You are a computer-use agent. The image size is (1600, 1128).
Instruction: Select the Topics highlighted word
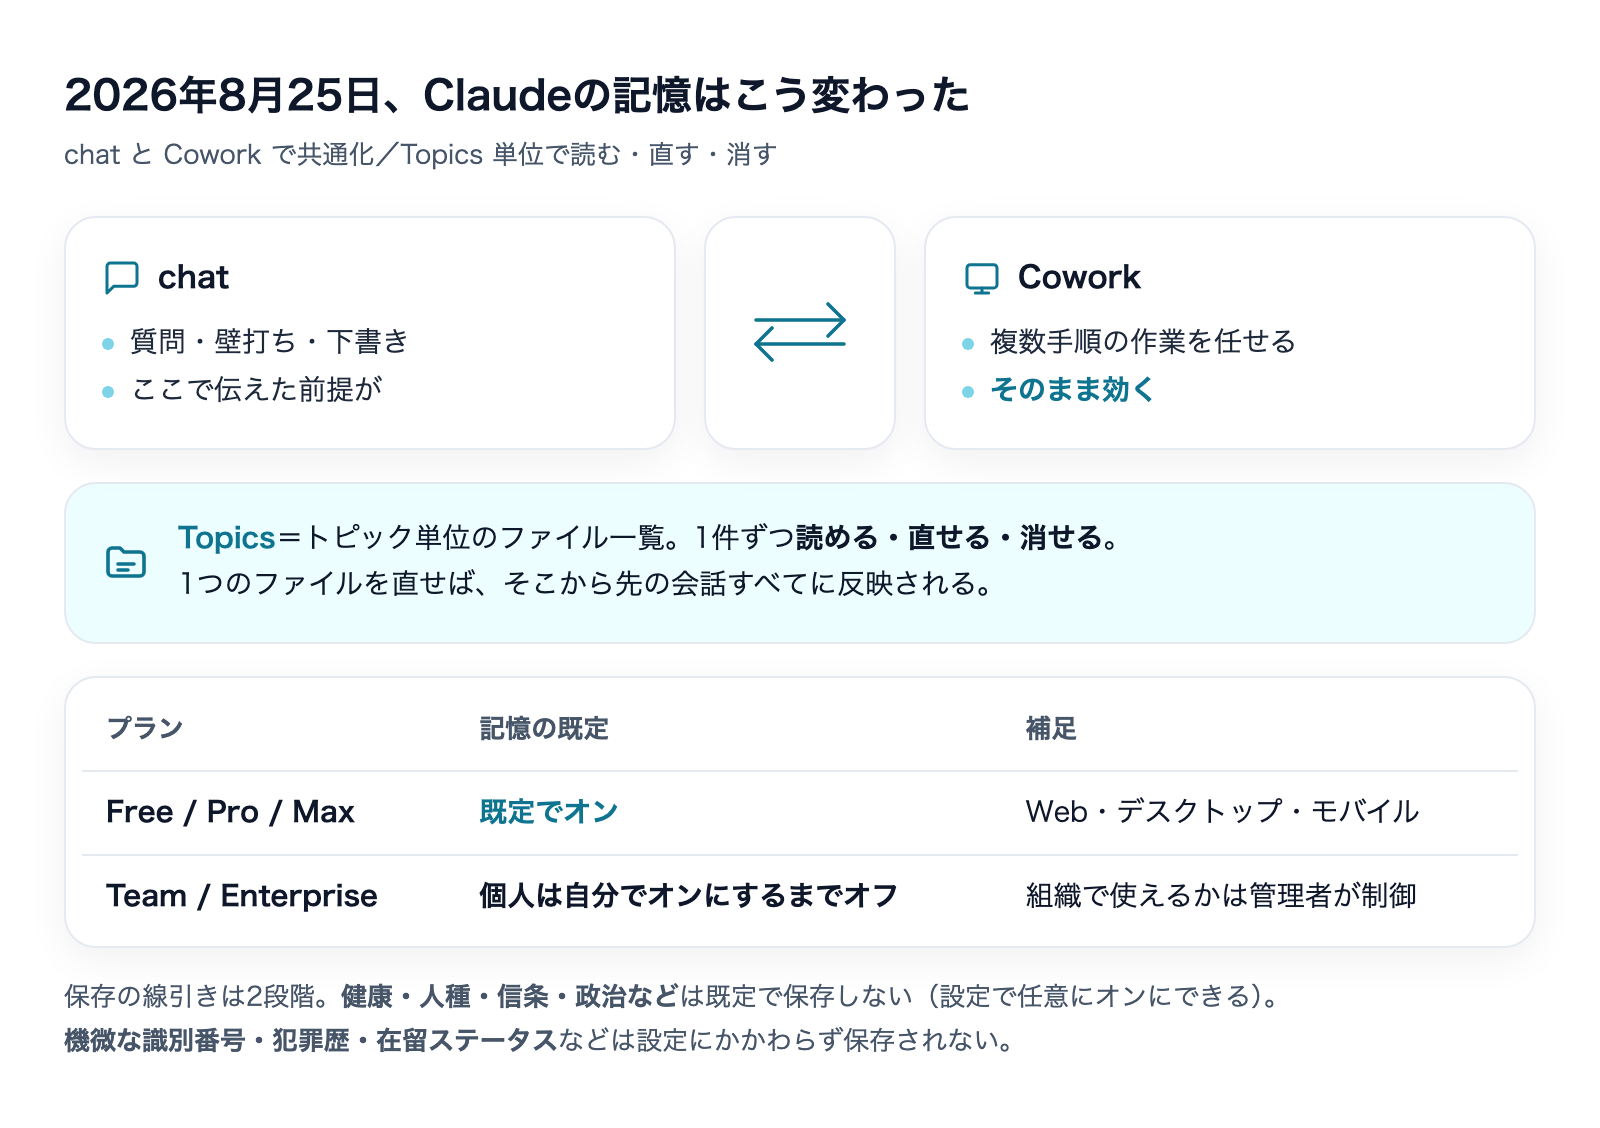pos(226,538)
